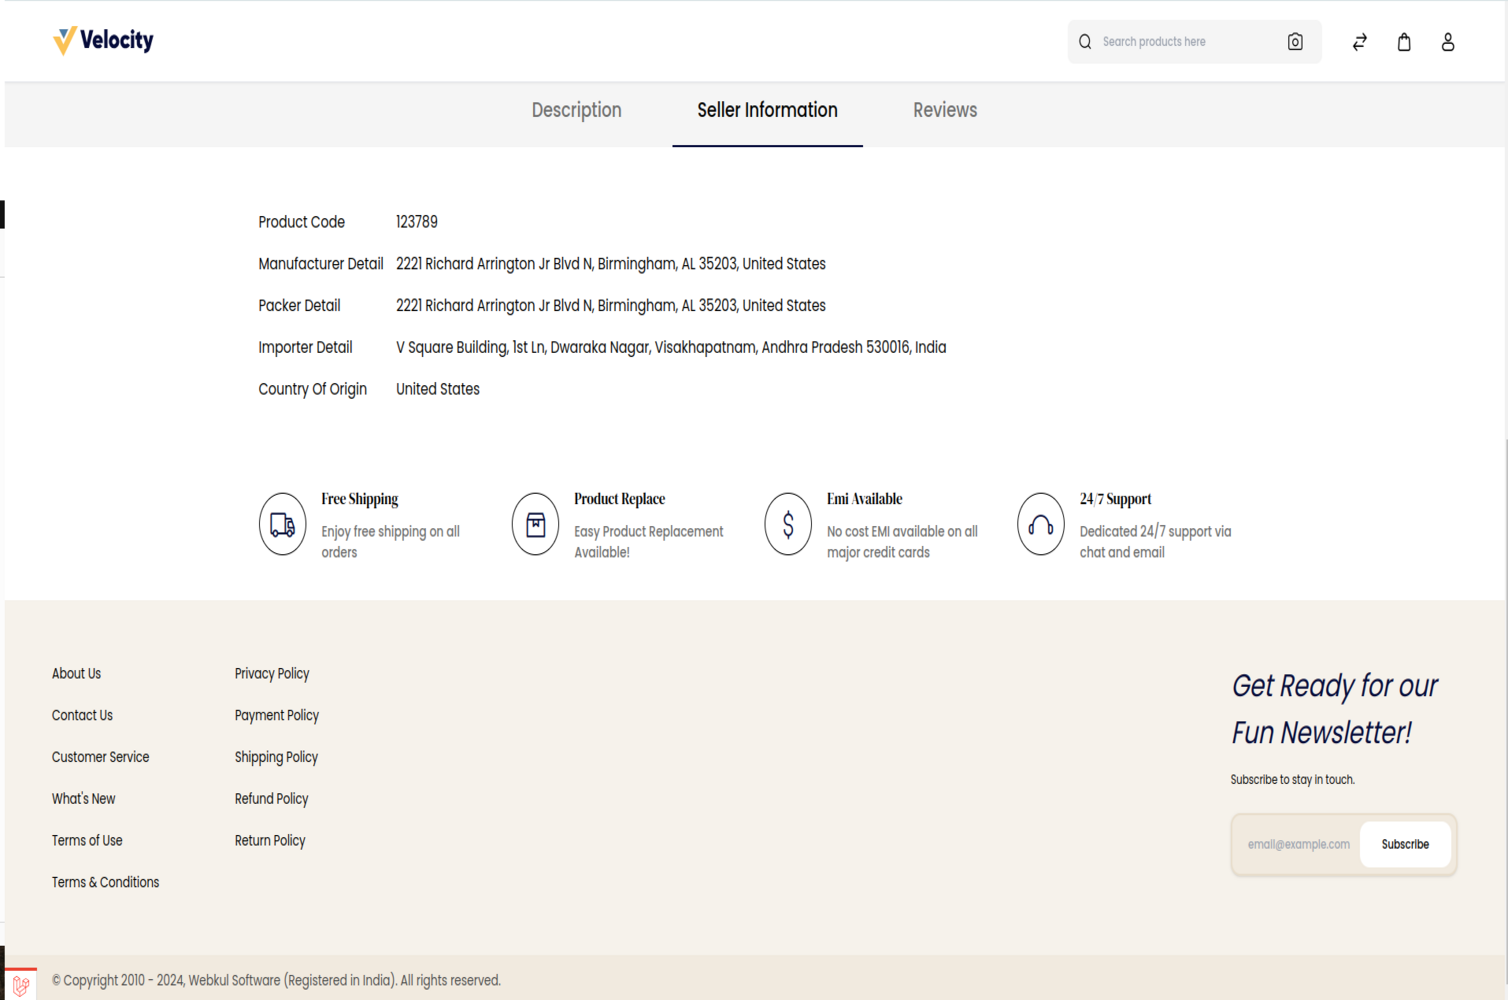Go to the Privacy Policy page
This screenshot has height=1000, width=1508.
tap(272, 674)
